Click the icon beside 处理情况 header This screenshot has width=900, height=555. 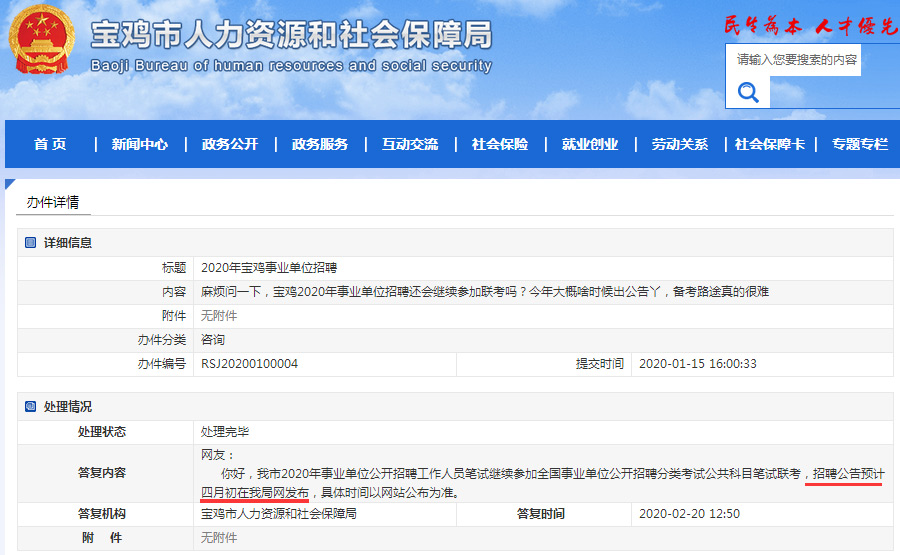(x=30, y=407)
